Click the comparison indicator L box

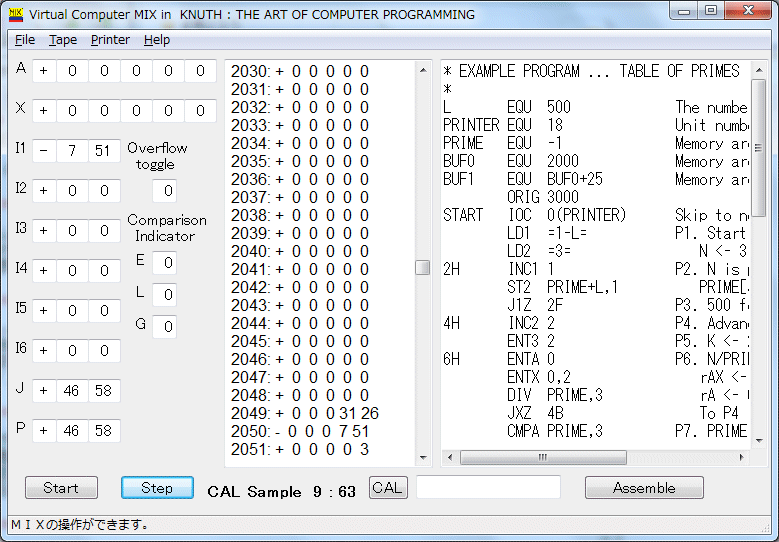pos(164,295)
